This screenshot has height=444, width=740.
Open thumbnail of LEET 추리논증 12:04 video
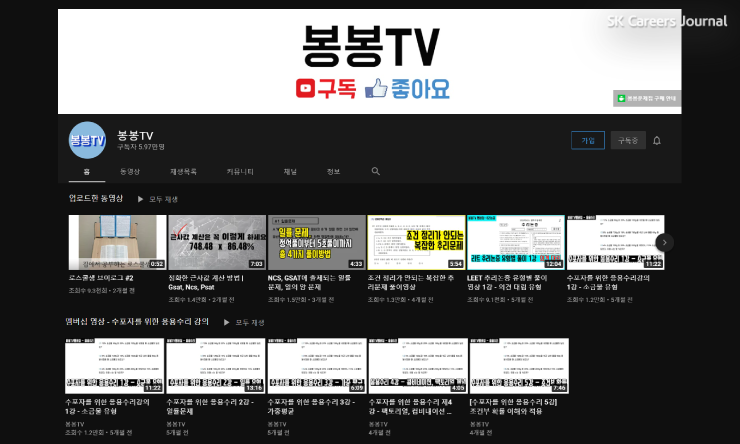pyautogui.click(x=516, y=243)
